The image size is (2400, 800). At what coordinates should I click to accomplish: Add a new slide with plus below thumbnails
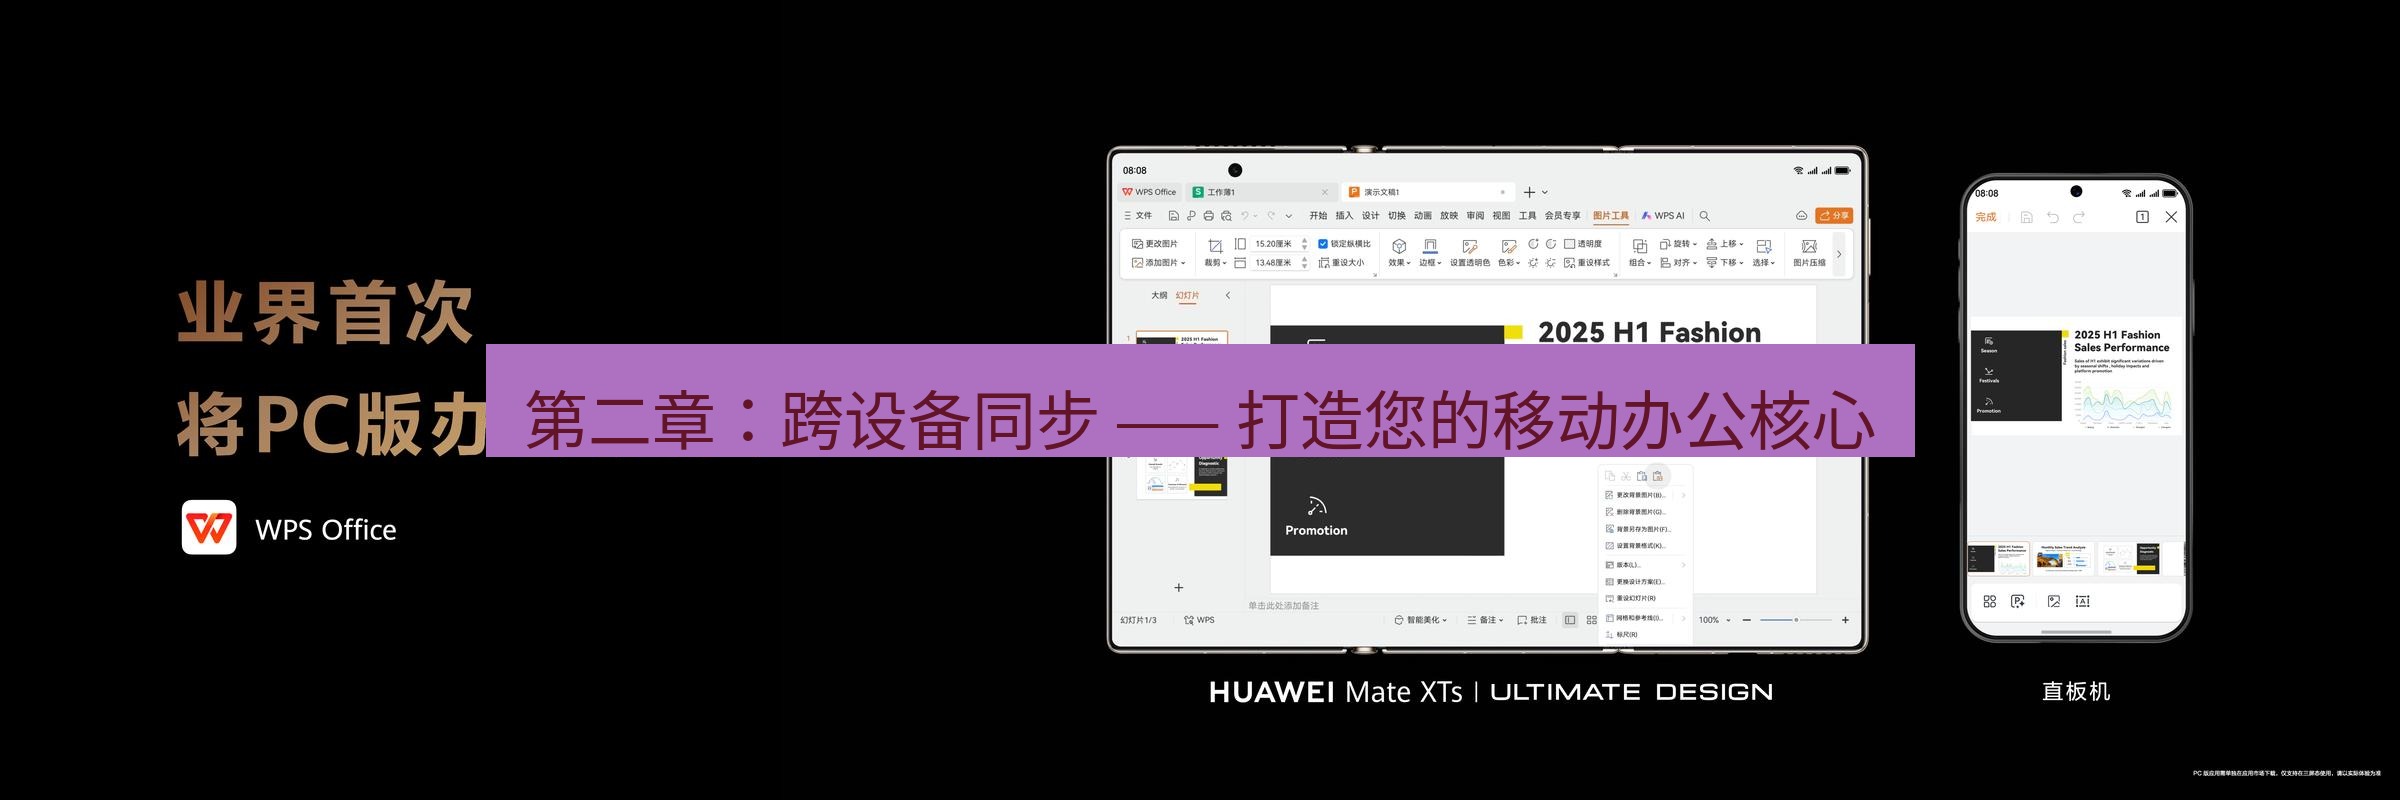point(1179,588)
